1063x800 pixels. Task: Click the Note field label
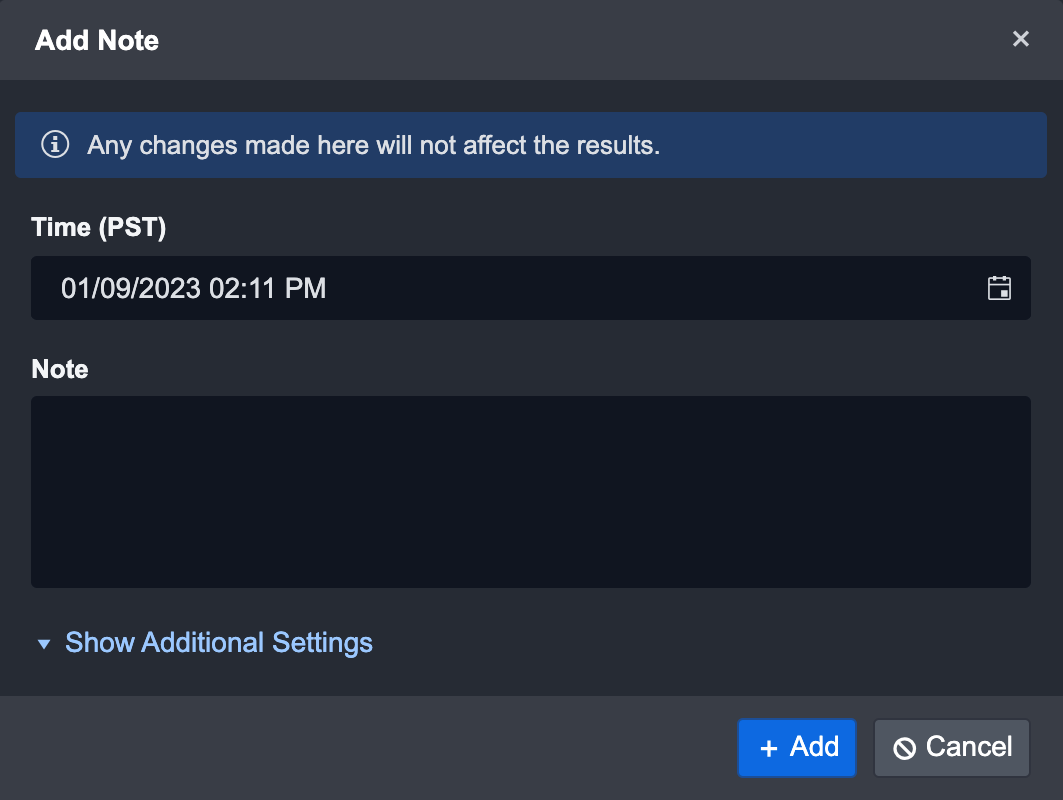pos(60,369)
